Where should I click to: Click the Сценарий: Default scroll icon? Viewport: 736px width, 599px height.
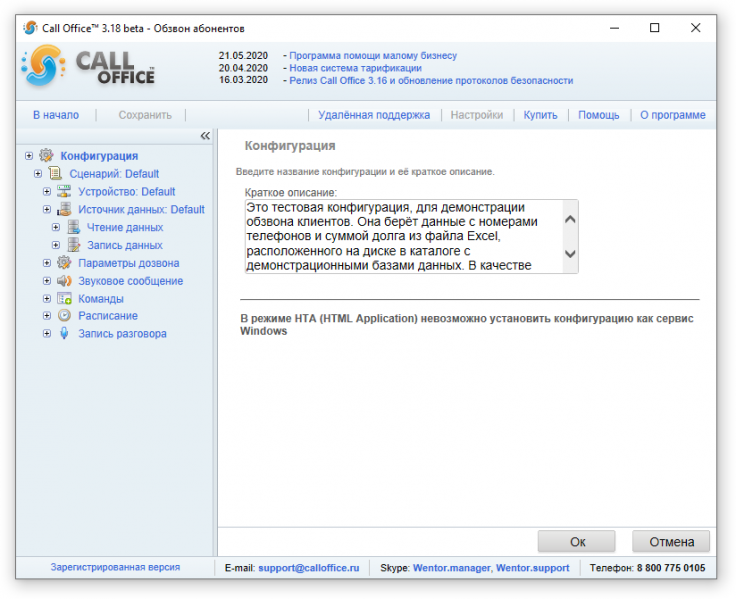coord(55,174)
